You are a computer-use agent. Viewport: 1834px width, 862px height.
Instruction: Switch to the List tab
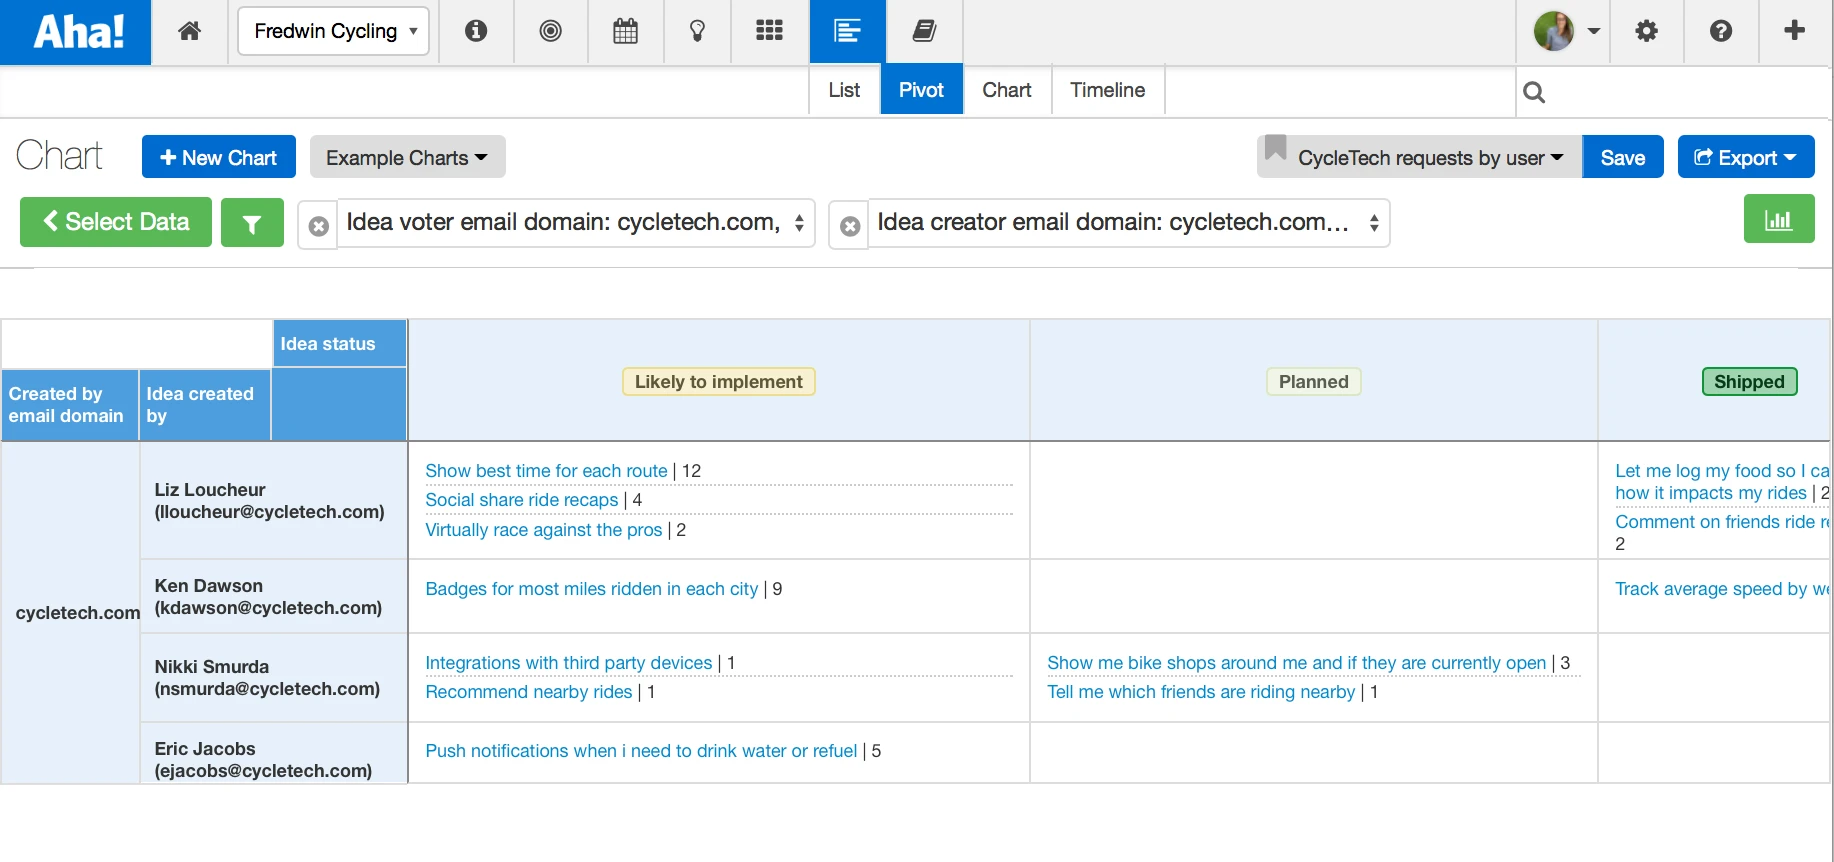tap(844, 90)
